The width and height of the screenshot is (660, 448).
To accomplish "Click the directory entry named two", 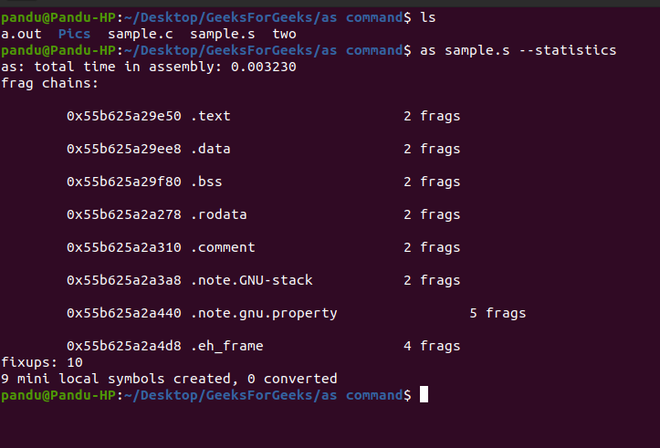I will point(284,34).
